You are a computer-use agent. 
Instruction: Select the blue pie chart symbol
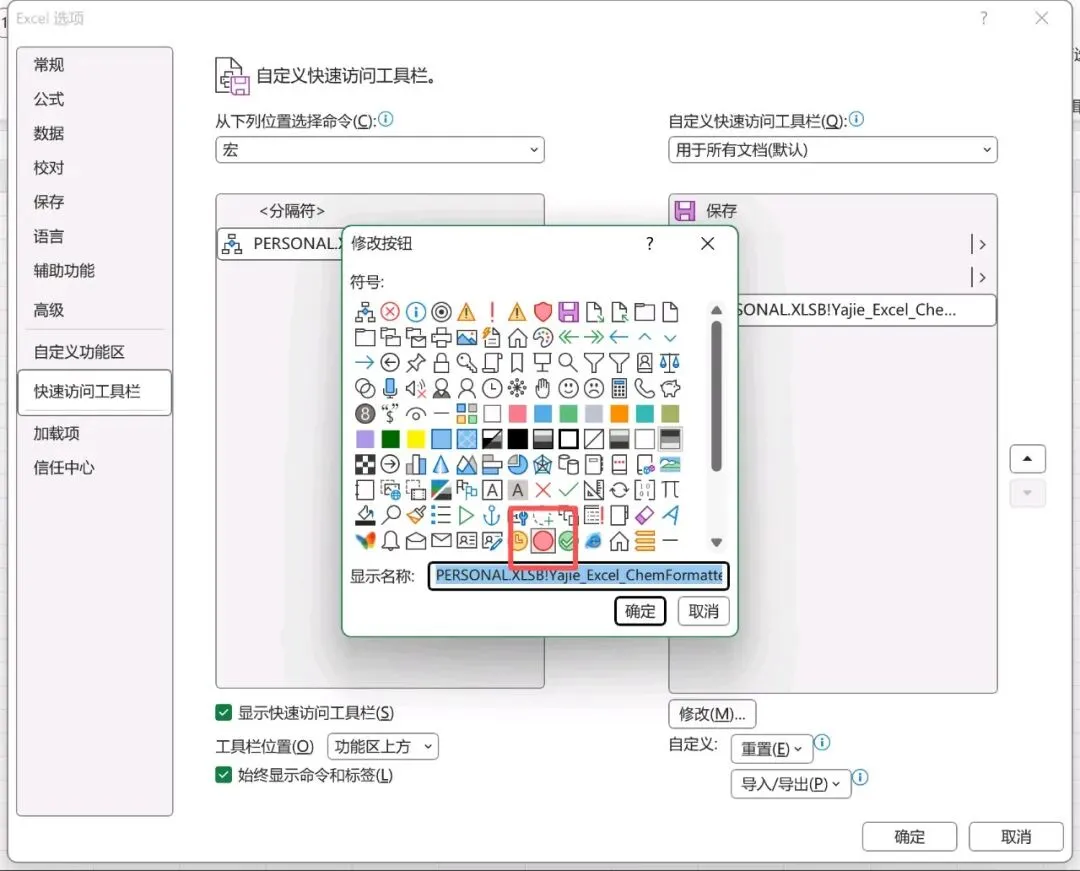(x=517, y=465)
